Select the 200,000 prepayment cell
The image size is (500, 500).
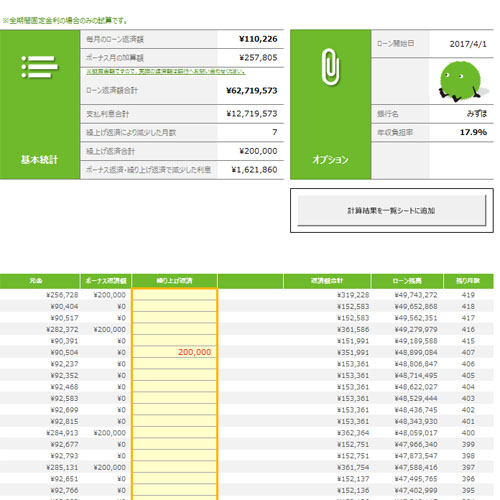pos(175,352)
